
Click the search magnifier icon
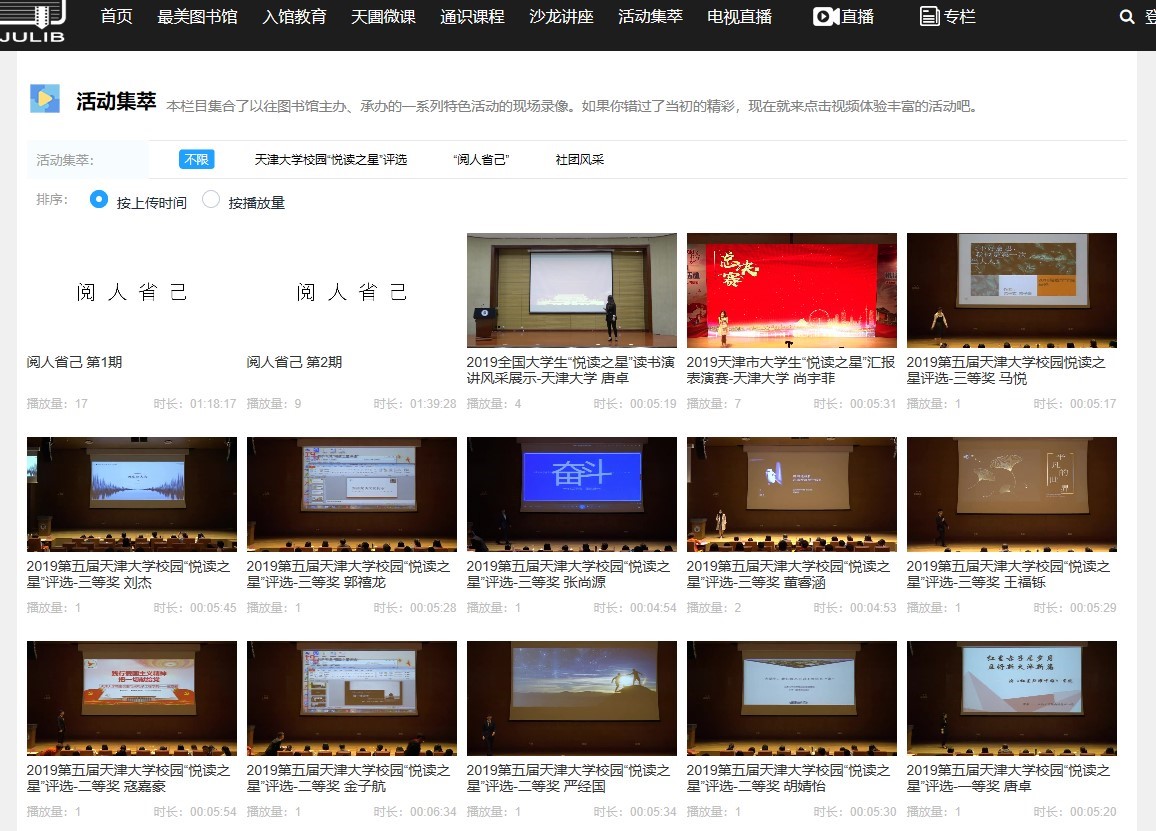1127,17
